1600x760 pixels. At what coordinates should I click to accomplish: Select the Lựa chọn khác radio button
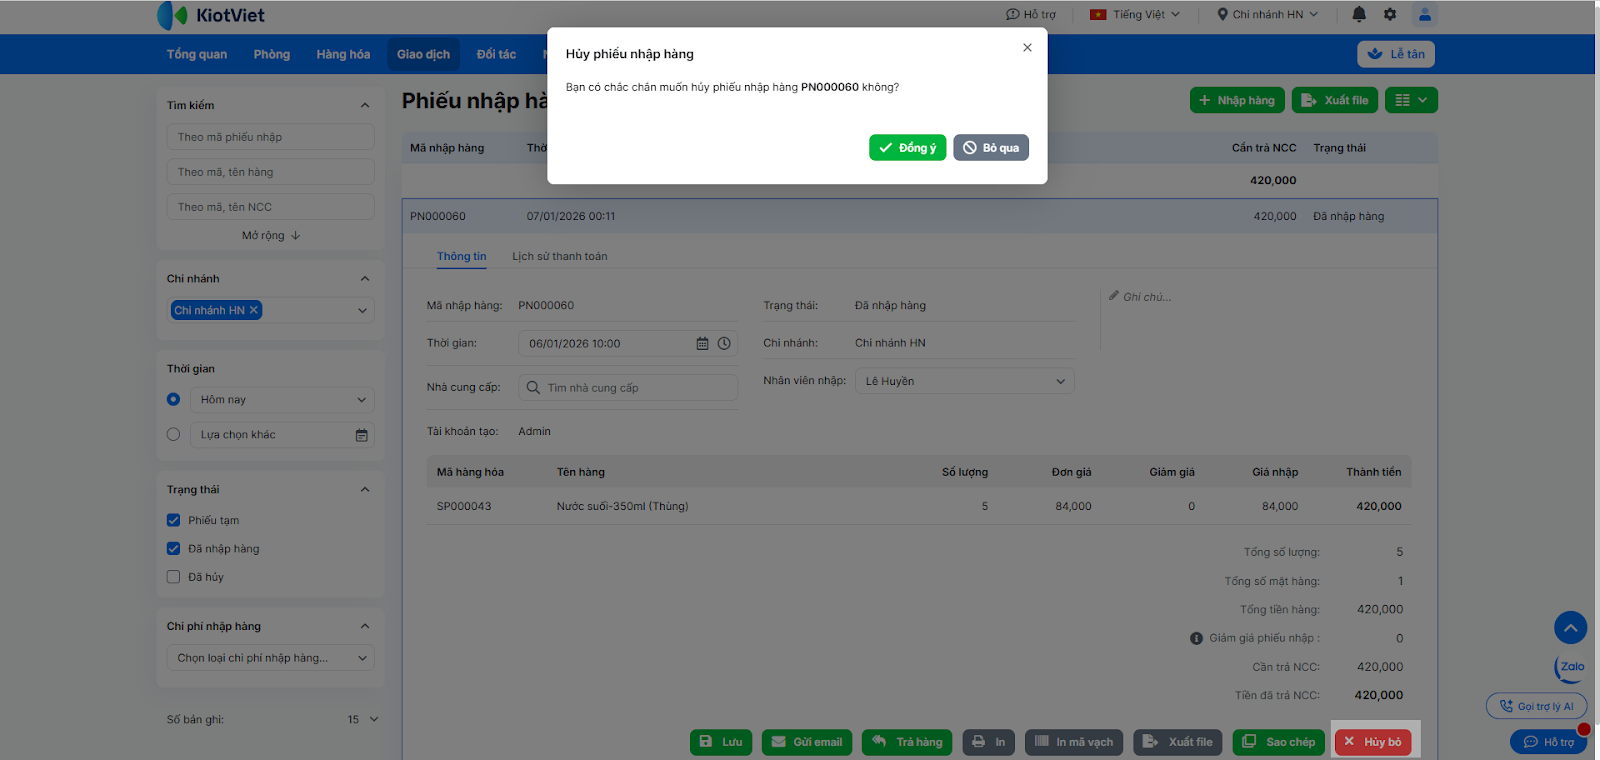coord(174,435)
